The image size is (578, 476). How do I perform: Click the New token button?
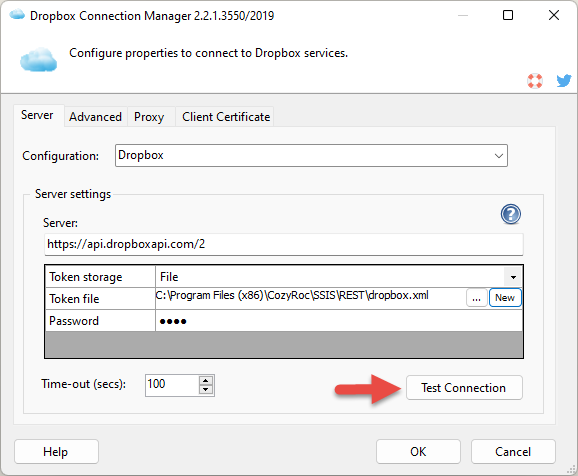click(x=505, y=298)
